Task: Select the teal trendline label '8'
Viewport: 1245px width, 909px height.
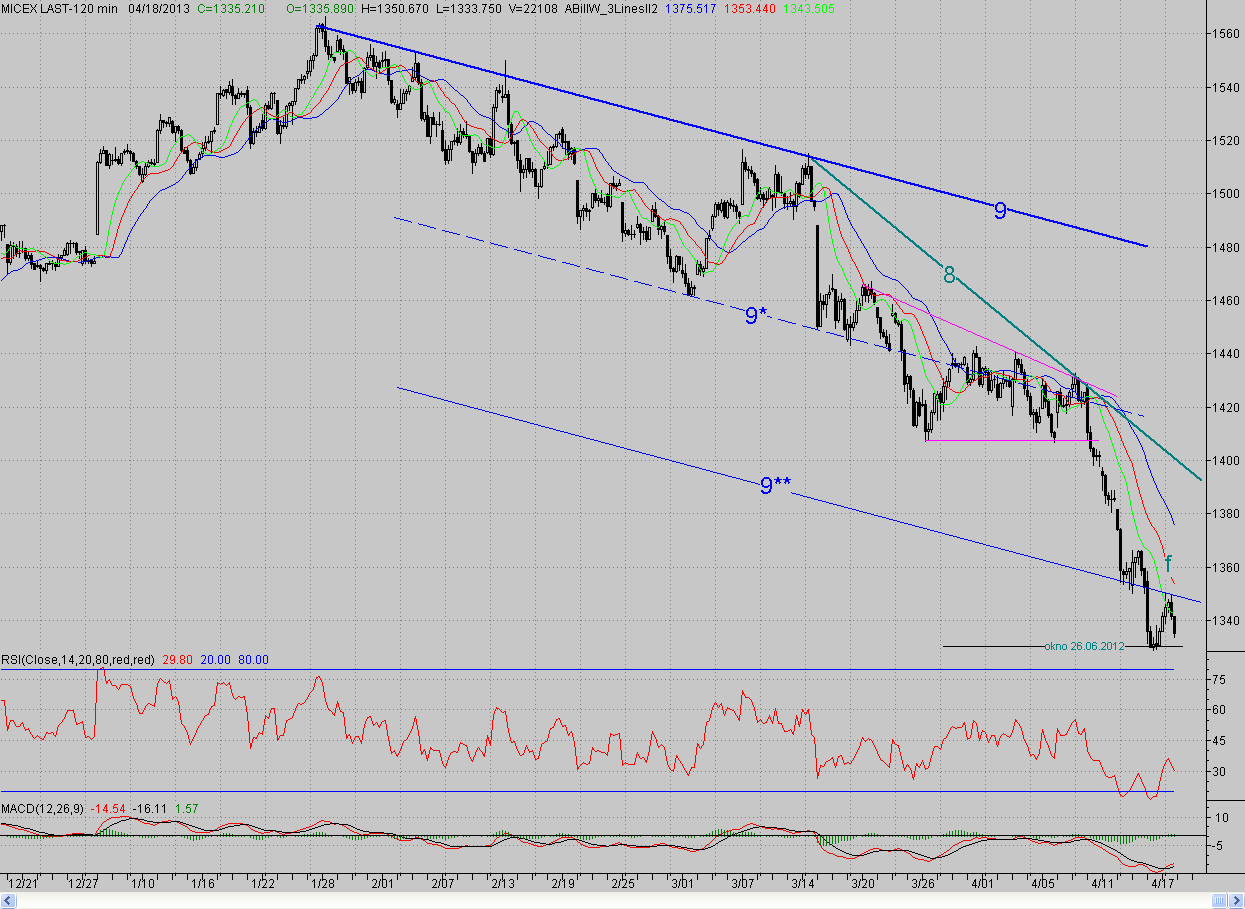Action: (x=950, y=275)
